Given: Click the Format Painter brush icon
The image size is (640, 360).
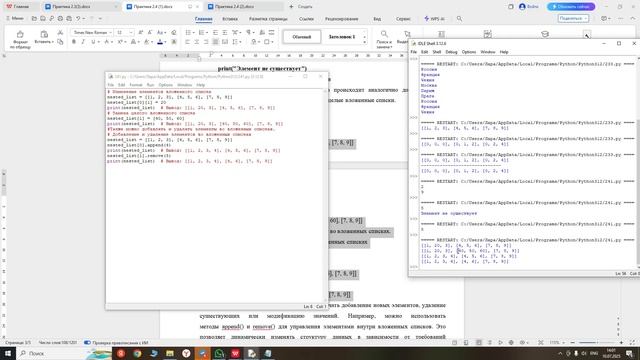Looking at the screenshot, I should coord(20,34).
